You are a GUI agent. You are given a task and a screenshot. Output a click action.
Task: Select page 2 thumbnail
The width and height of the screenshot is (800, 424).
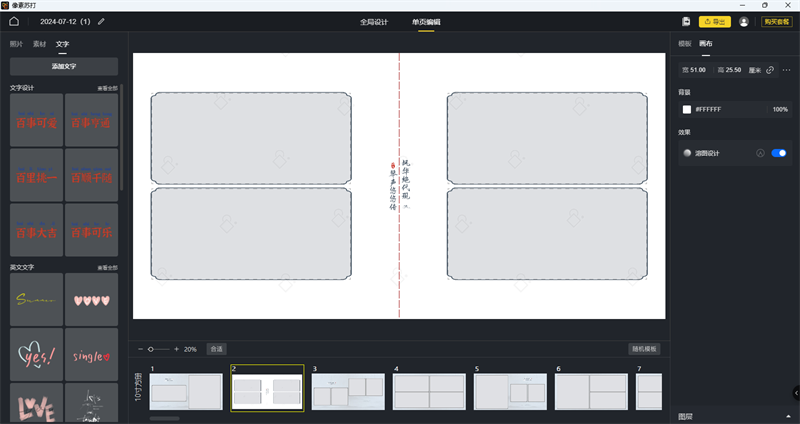pos(267,392)
